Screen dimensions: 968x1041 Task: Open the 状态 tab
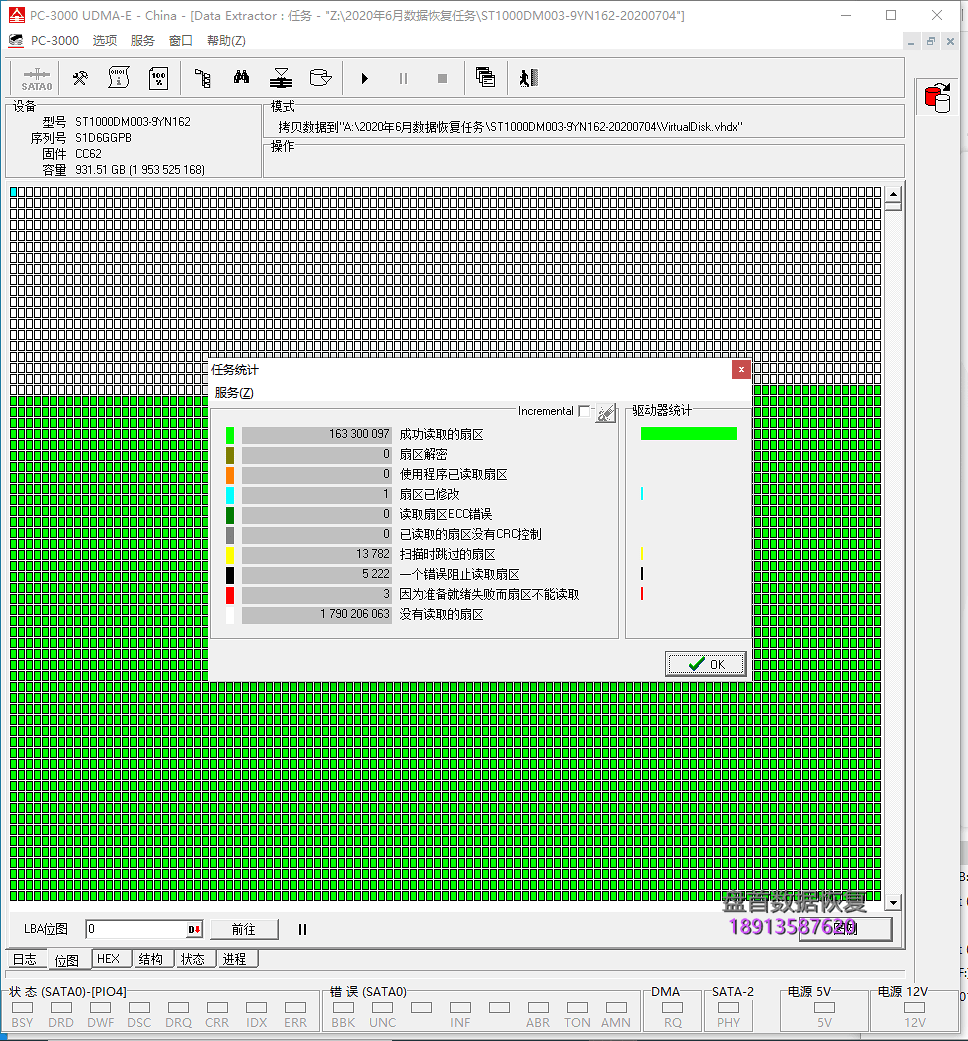pos(193,959)
